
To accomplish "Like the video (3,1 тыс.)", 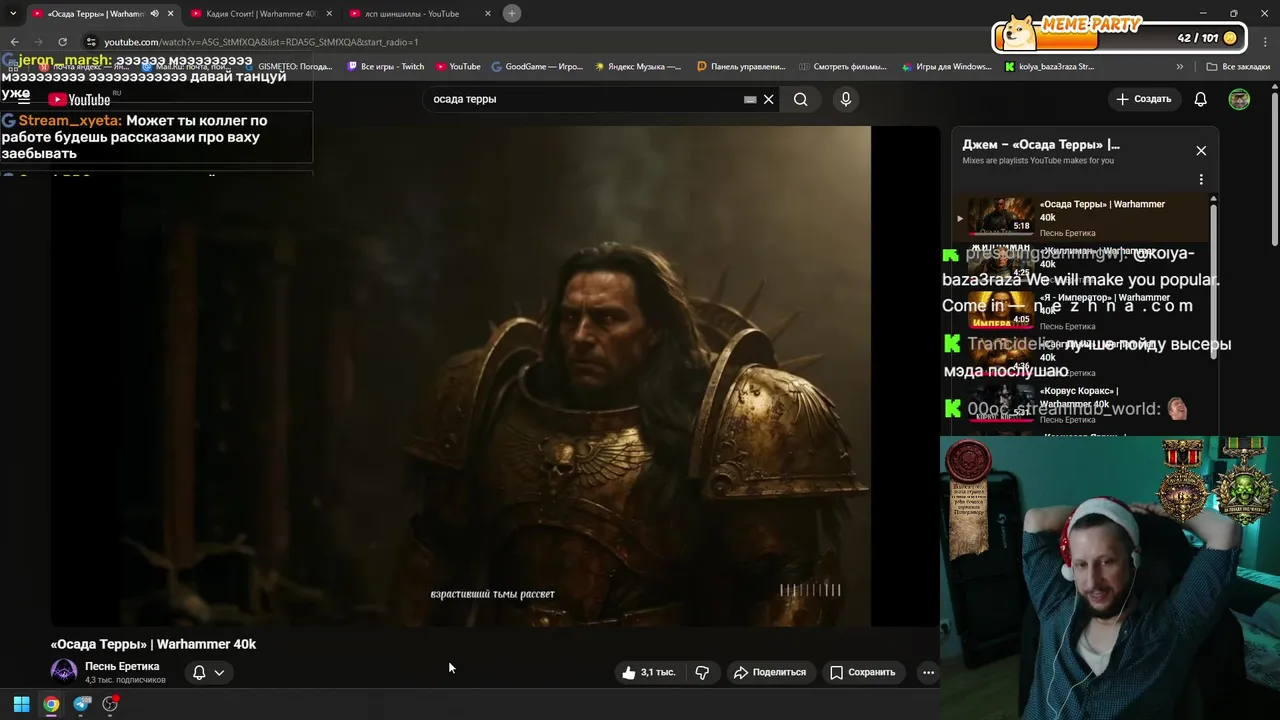I will [648, 672].
